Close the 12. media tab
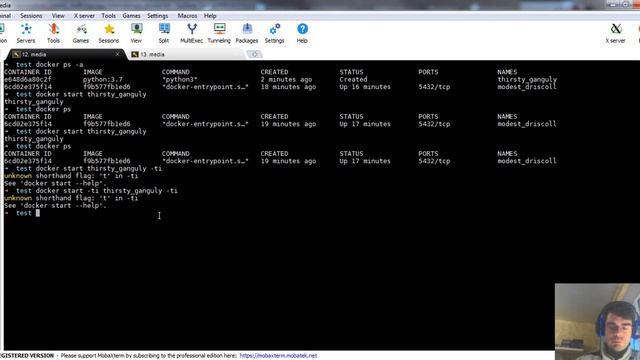Viewport: 640px width, 360px height. [118, 54]
